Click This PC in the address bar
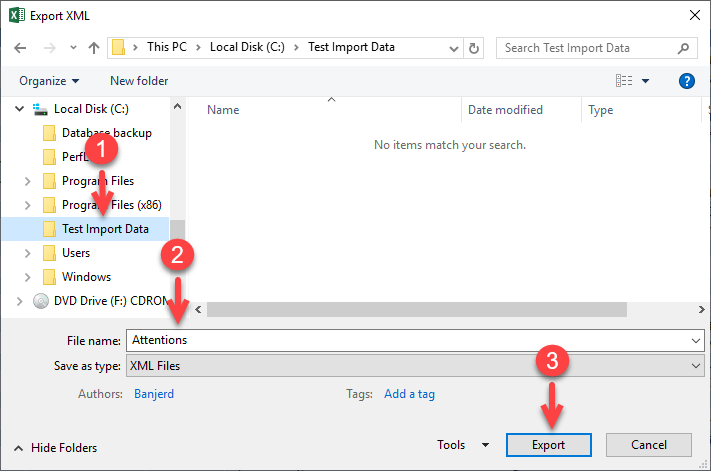The image size is (711, 471). [x=167, y=47]
